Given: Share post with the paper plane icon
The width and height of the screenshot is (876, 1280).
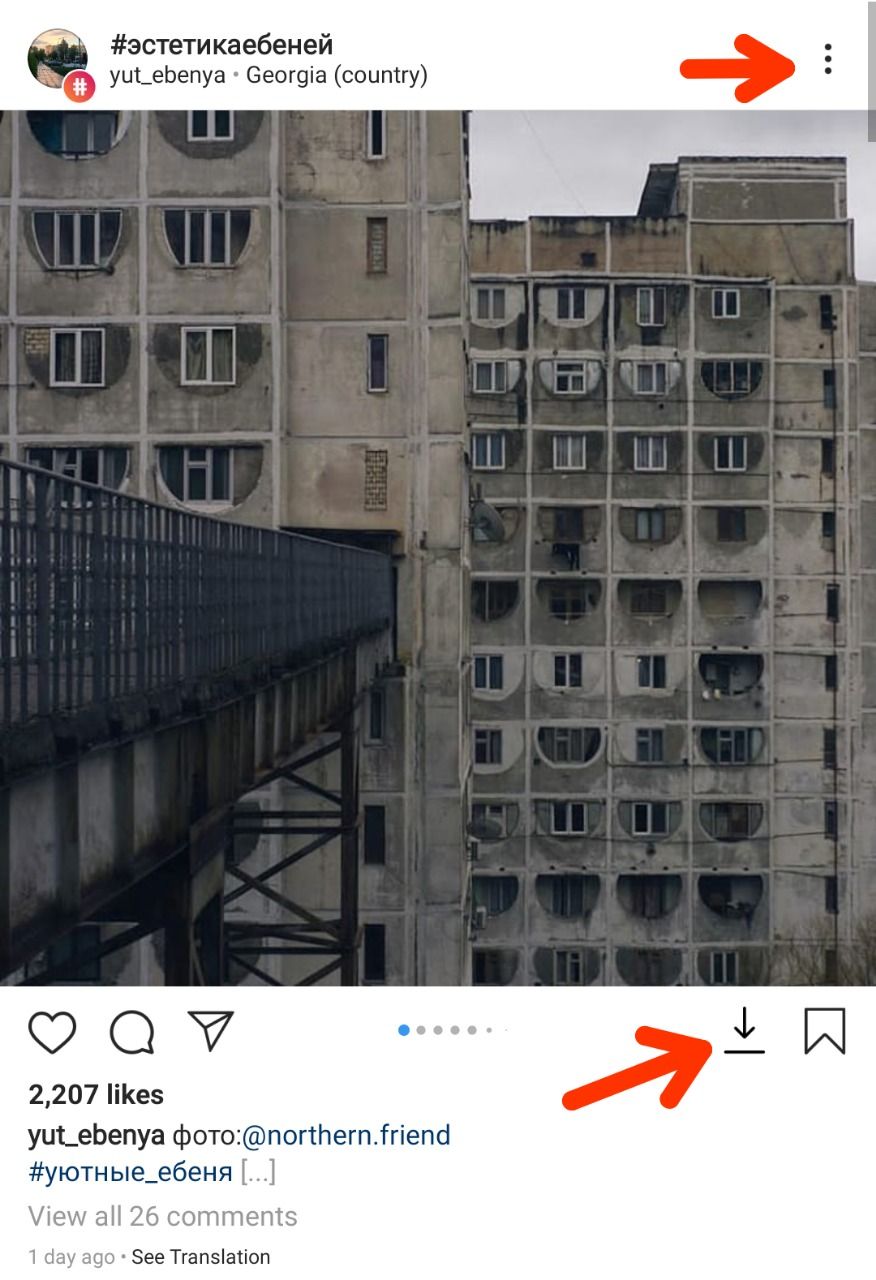Looking at the screenshot, I should (x=211, y=1030).
